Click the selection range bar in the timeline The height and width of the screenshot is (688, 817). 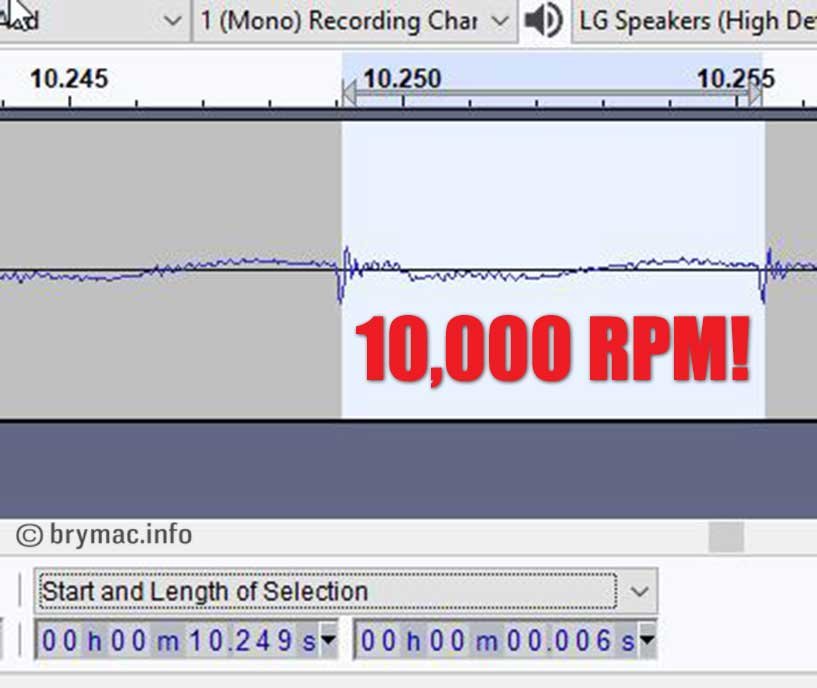pos(550,94)
